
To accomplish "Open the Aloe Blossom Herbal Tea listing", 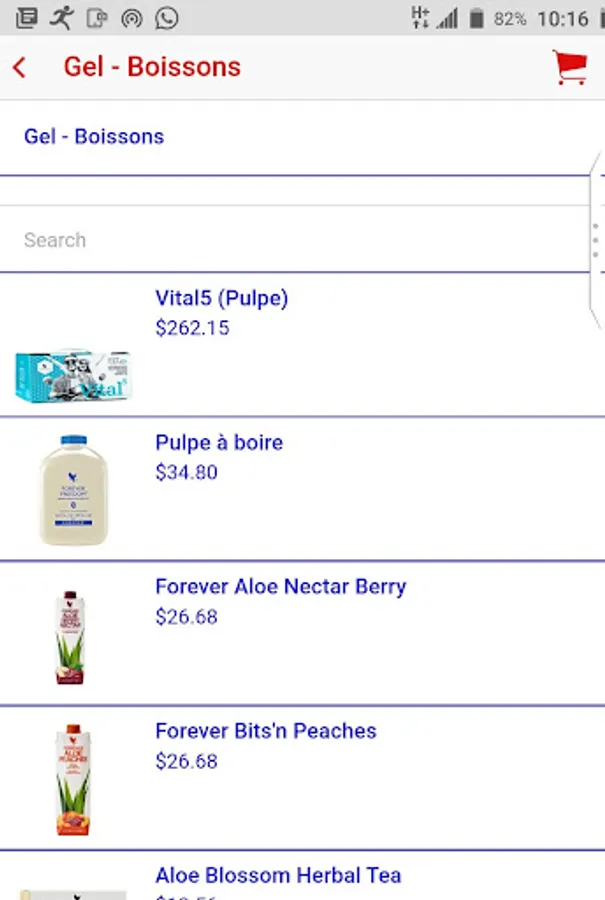I will pyautogui.click(x=278, y=874).
